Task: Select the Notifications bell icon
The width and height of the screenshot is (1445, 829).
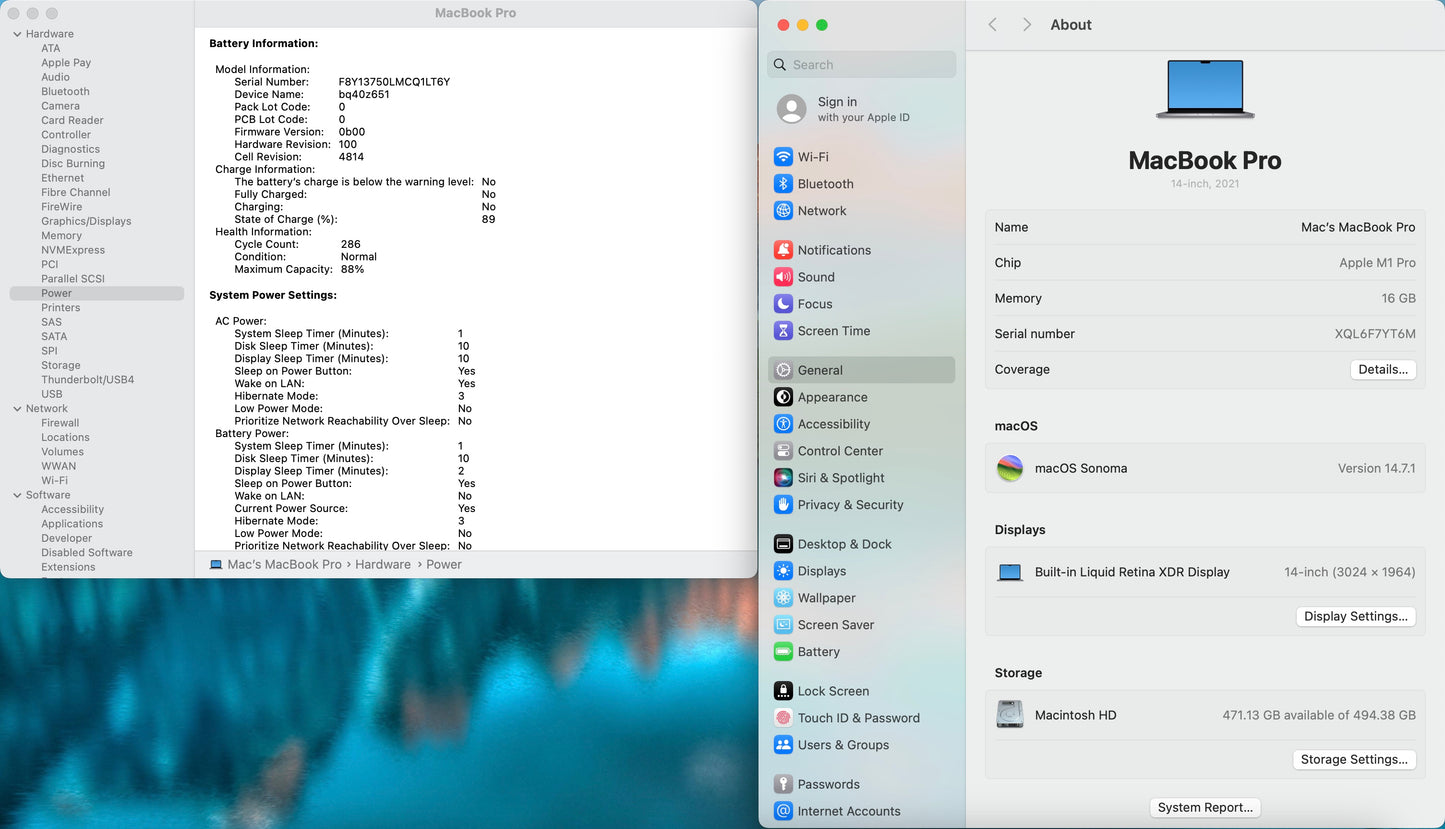Action: pyautogui.click(x=783, y=250)
